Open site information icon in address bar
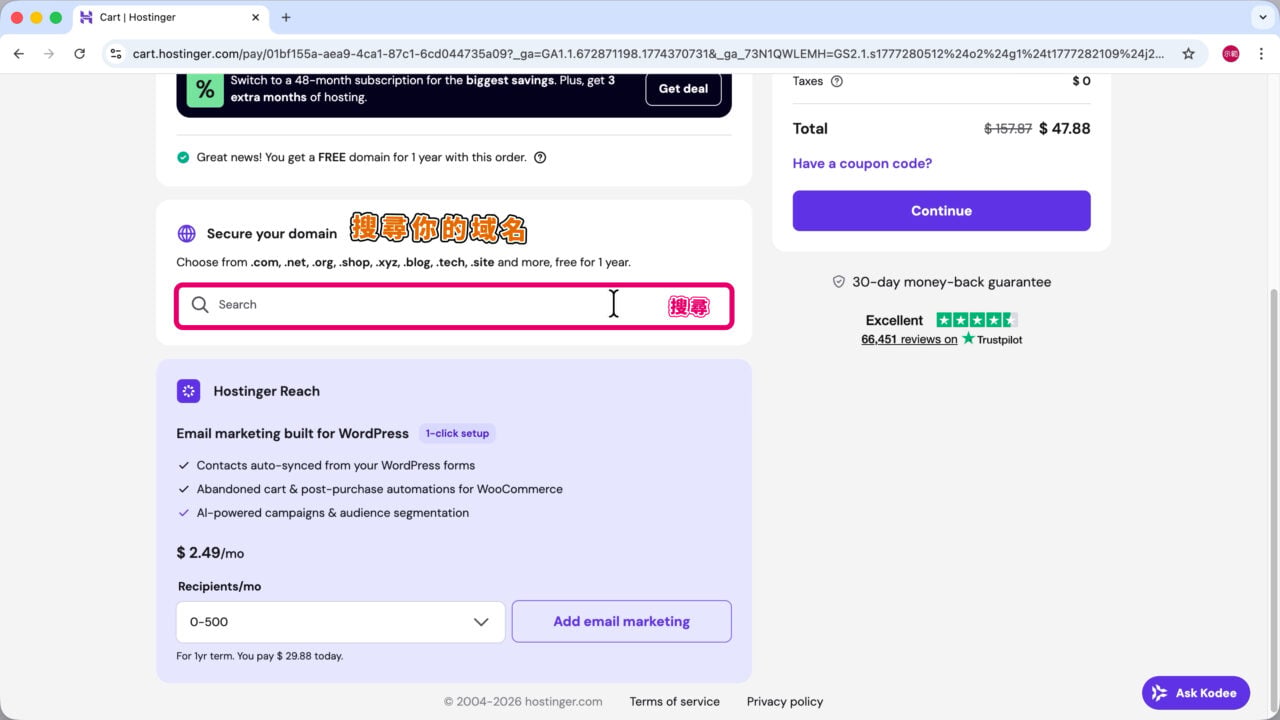Image resolution: width=1280 pixels, height=720 pixels. tap(116, 54)
